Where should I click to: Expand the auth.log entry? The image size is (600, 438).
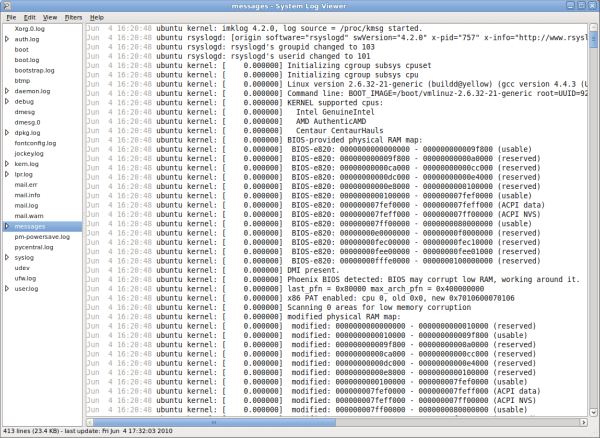coord(7,39)
